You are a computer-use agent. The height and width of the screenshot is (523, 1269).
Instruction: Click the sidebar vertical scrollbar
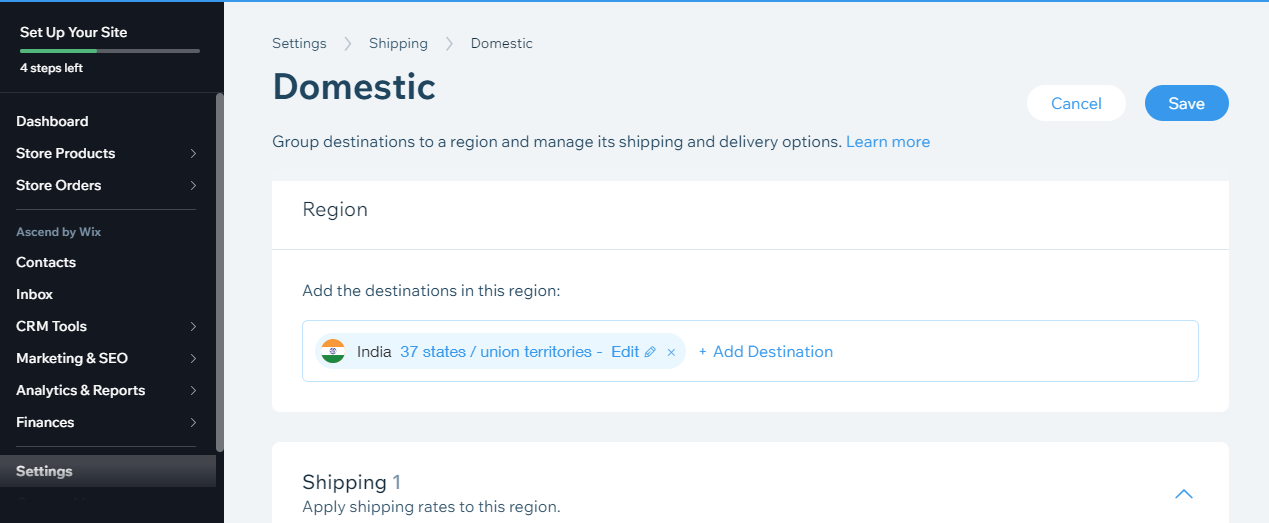pyautogui.click(x=220, y=270)
